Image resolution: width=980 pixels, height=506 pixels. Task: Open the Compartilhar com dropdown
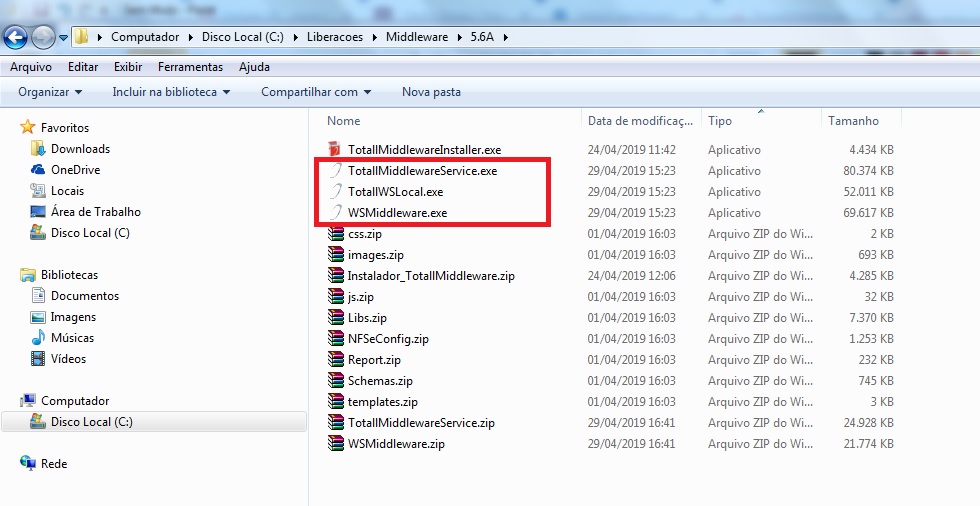(x=316, y=92)
